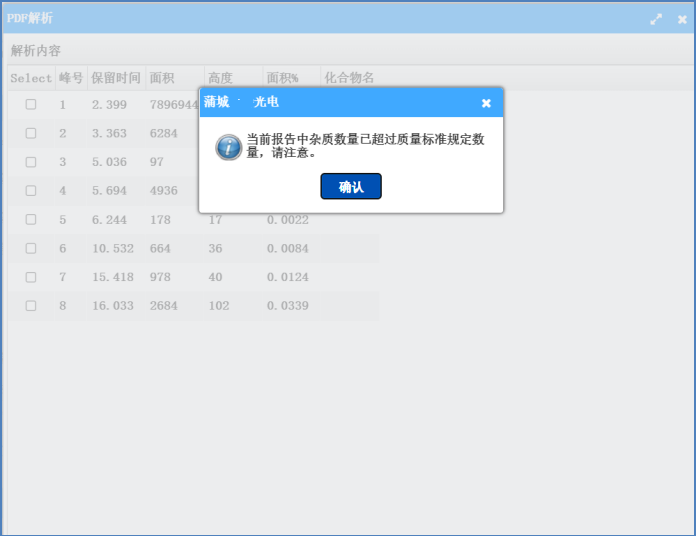Tick the checkbox for peak number 1

(x=31, y=105)
